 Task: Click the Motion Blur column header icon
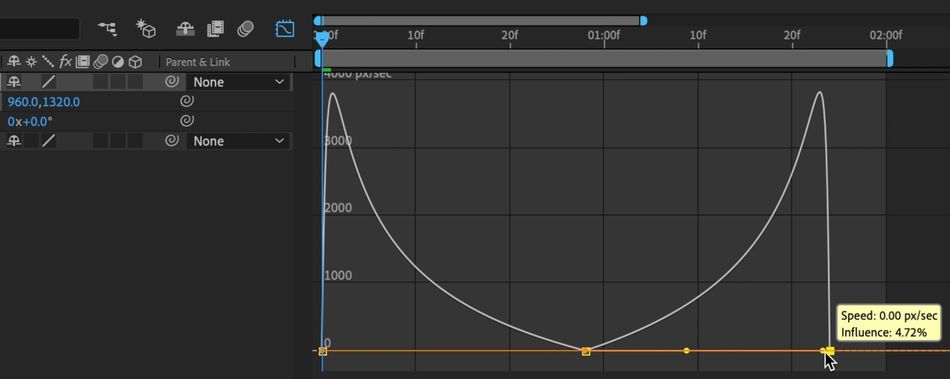(101, 62)
